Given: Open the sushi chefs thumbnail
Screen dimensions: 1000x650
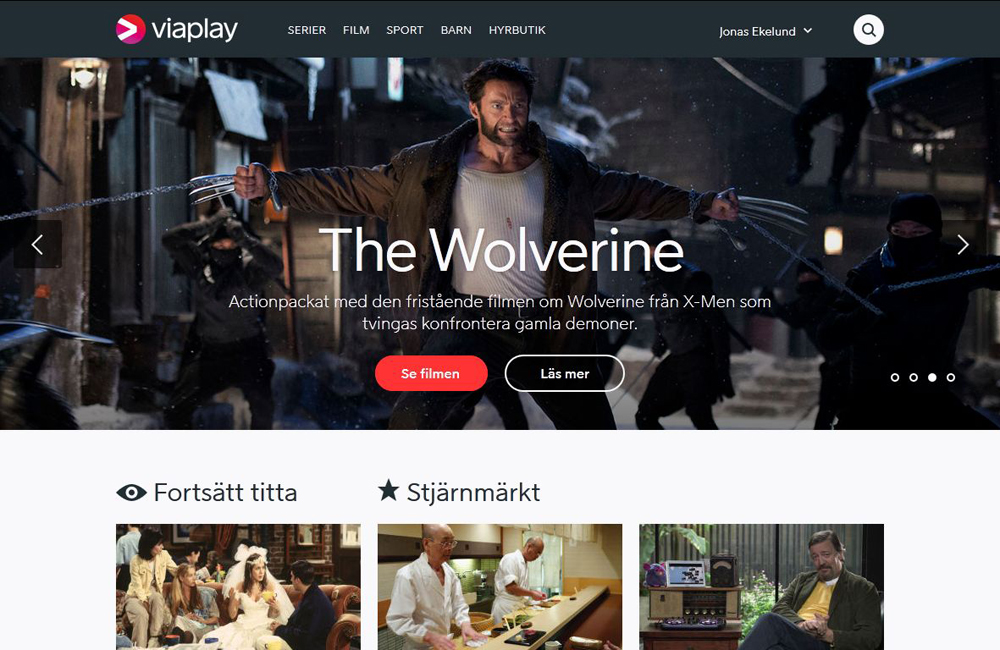Looking at the screenshot, I should click(x=500, y=587).
